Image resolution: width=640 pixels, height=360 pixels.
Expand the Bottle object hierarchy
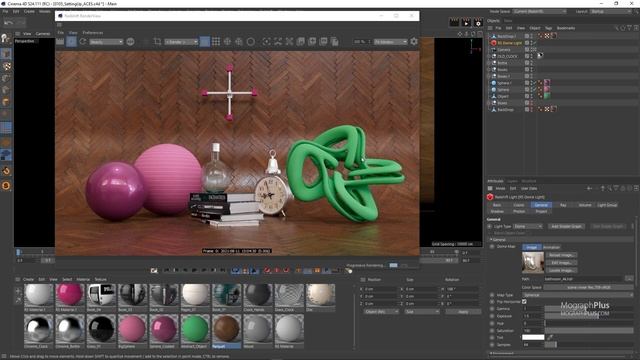coord(489,63)
